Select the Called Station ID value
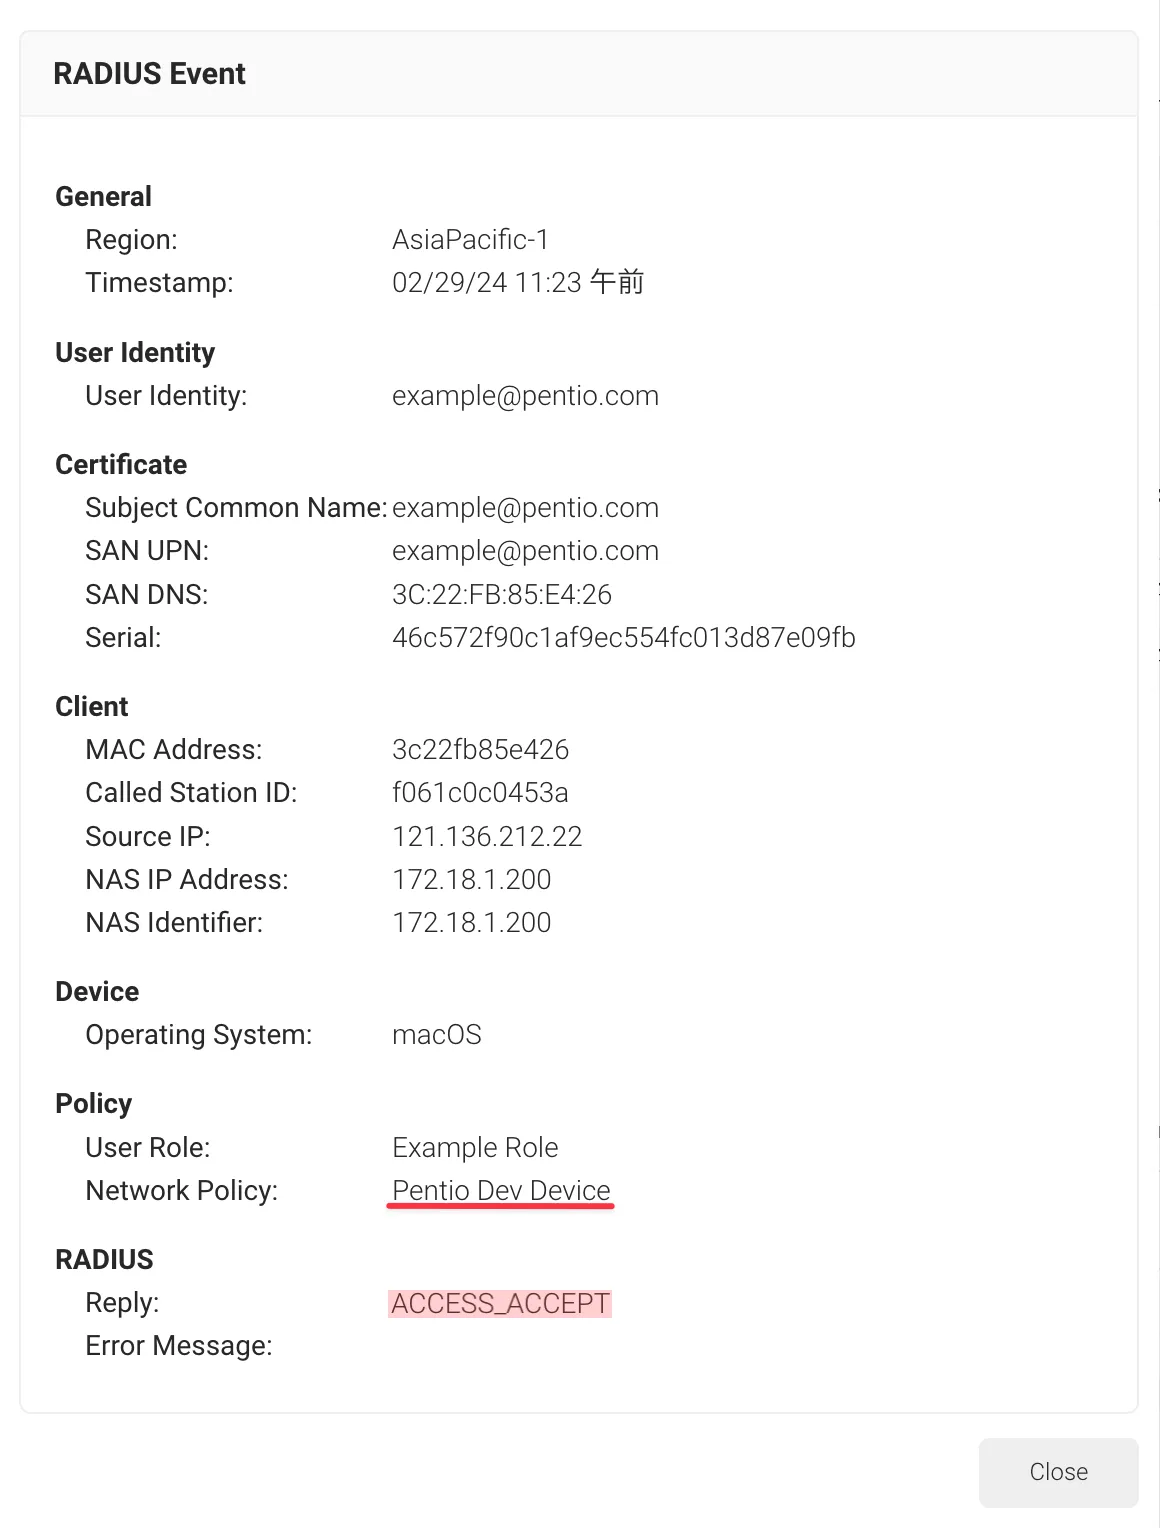Screen dimensions: 1160x1528 pos(480,793)
